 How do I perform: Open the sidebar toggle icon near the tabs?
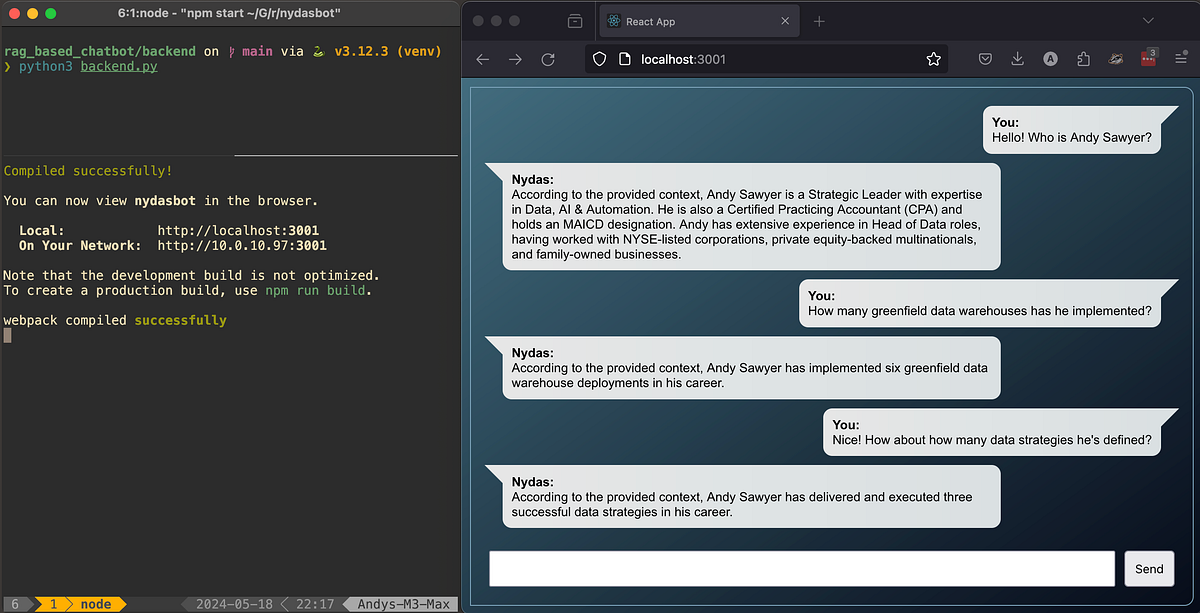coord(575,20)
